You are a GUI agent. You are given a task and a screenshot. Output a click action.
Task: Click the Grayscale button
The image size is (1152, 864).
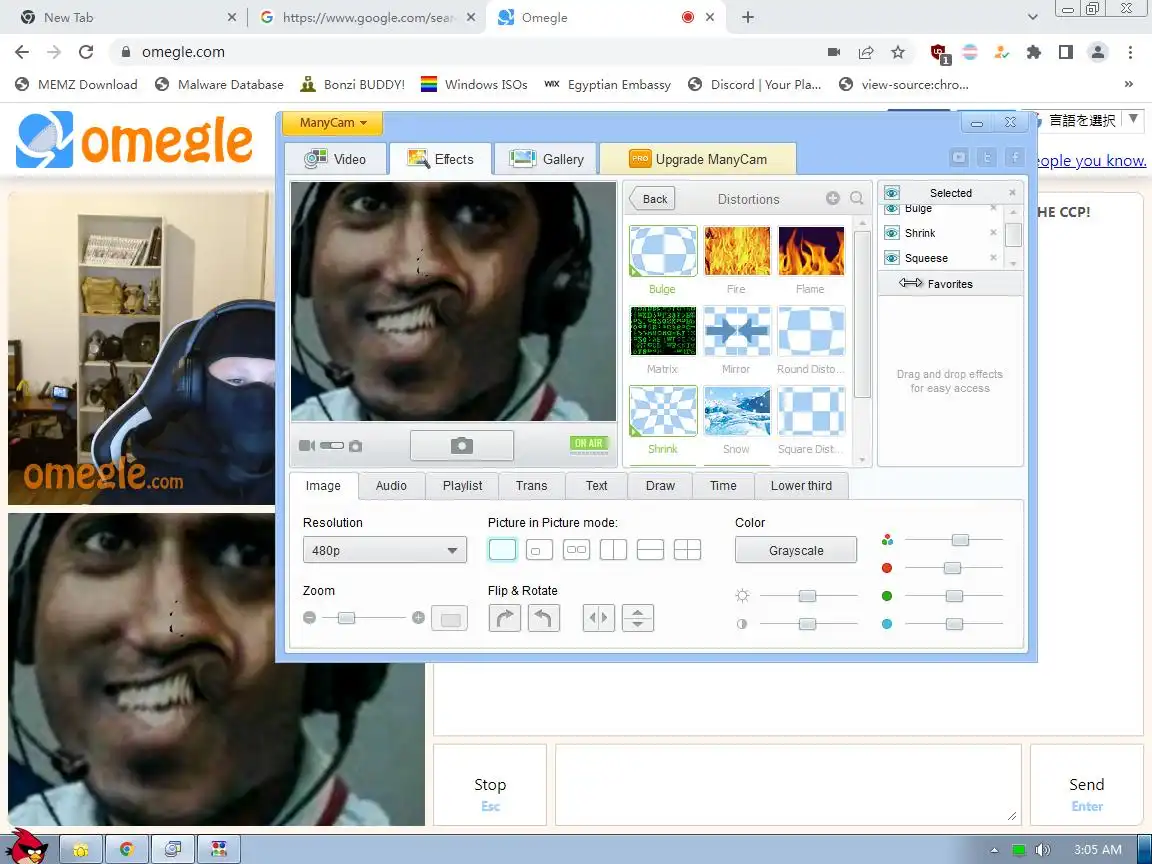point(796,550)
